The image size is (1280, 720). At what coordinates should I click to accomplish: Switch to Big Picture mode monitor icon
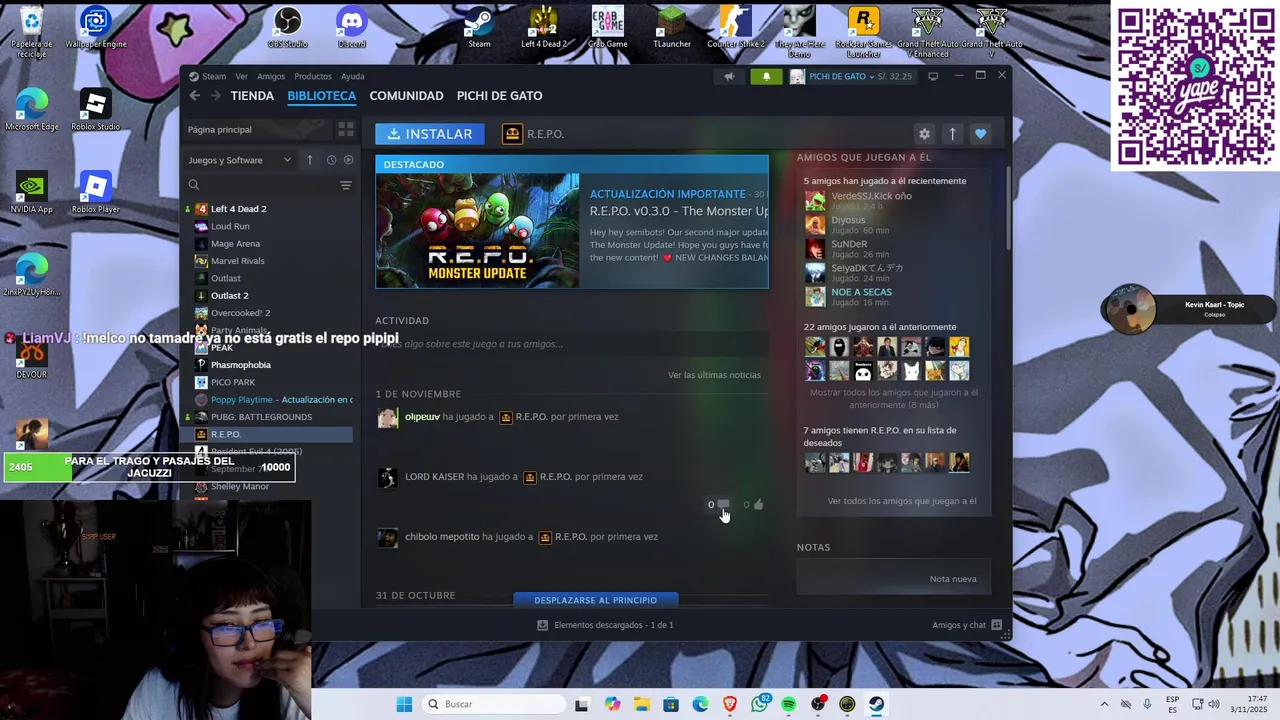(933, 76)
